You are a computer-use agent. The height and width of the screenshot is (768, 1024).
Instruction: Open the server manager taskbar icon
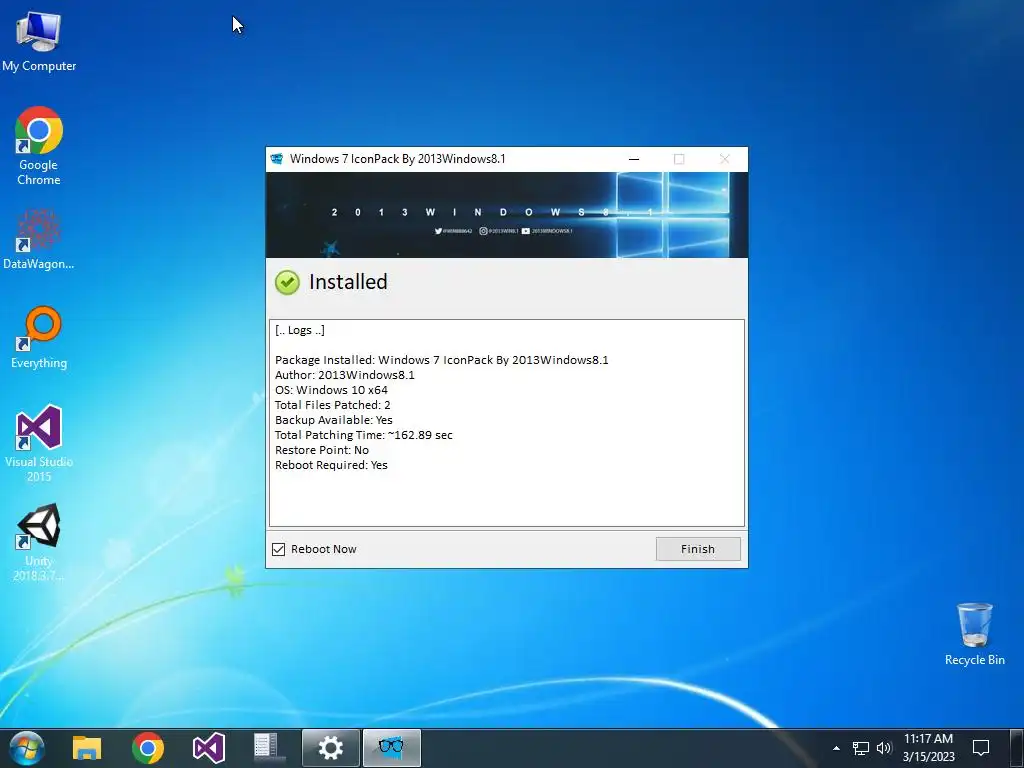[268, 748]
